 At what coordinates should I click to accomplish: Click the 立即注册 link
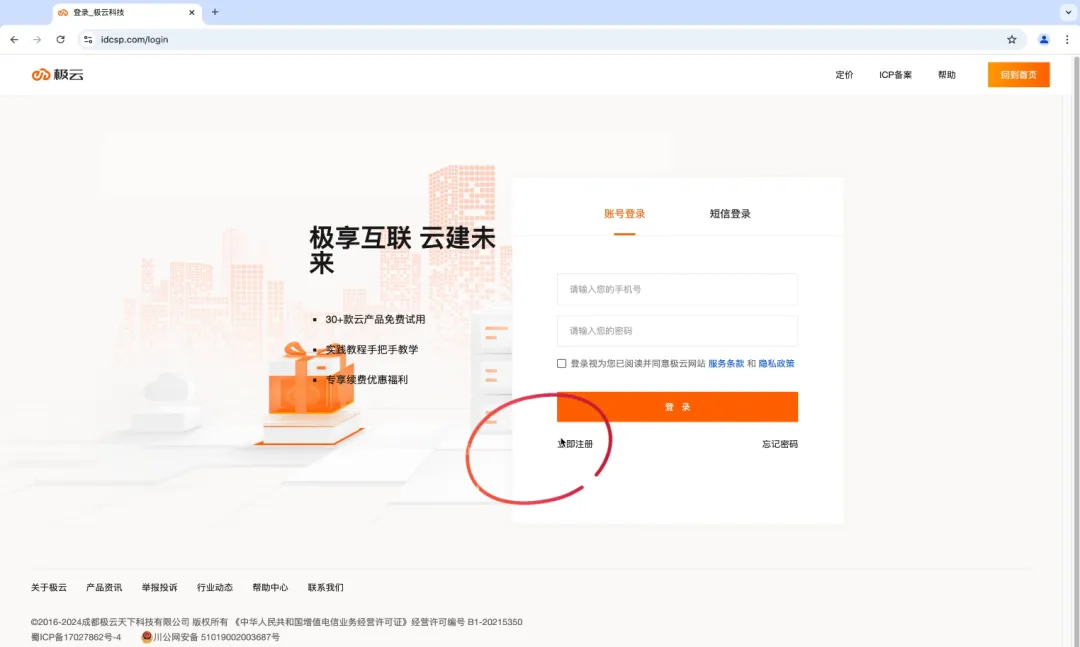click(x=575, y=444)
